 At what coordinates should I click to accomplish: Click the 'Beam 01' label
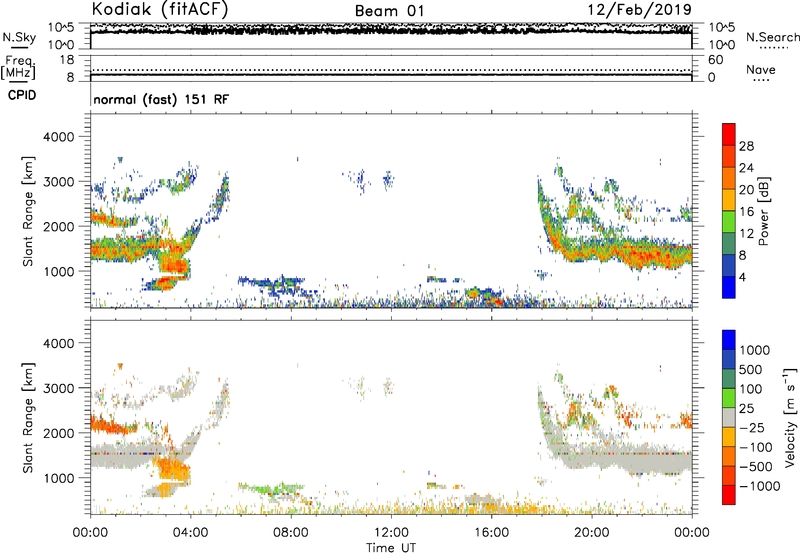pyautogui.click(x=389, y=11)
